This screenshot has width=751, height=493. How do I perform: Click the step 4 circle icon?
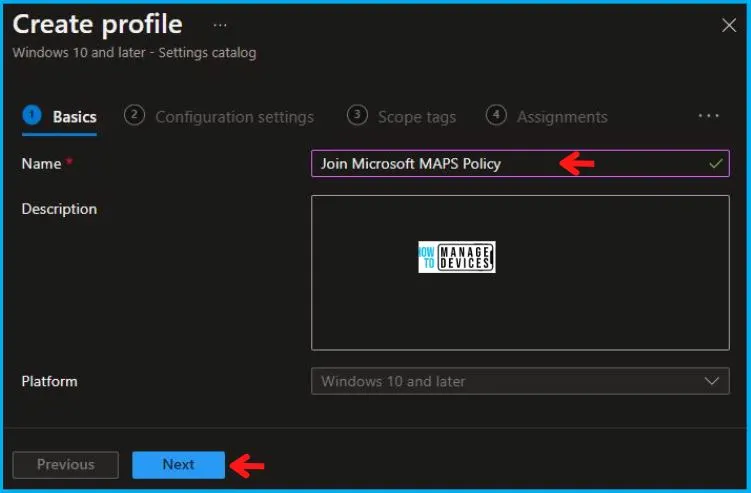pos(496,115)
